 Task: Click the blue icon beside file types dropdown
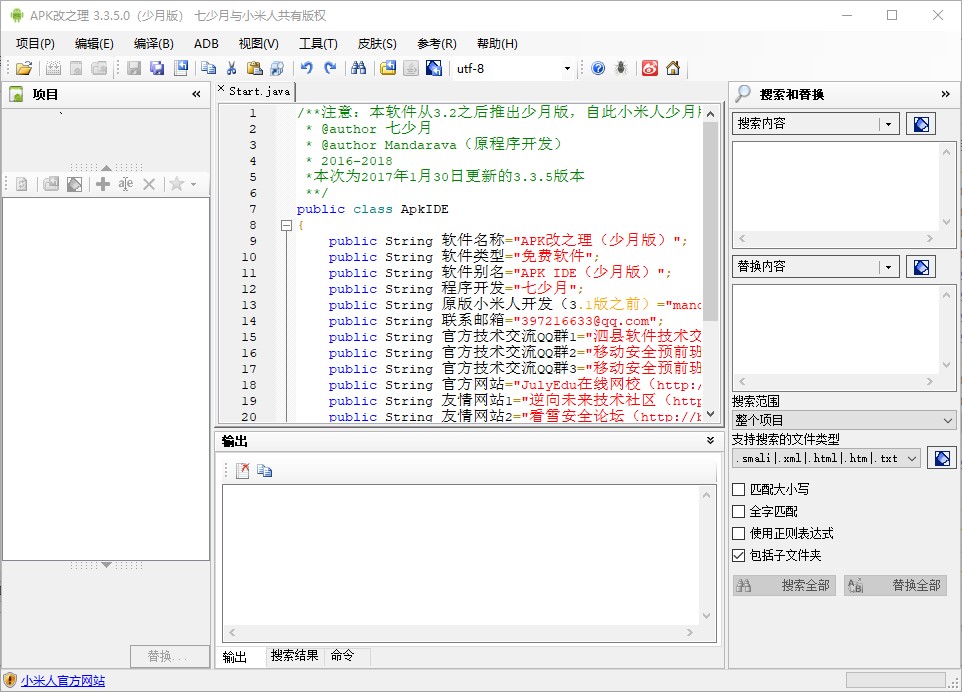click(x=942, y=458)
